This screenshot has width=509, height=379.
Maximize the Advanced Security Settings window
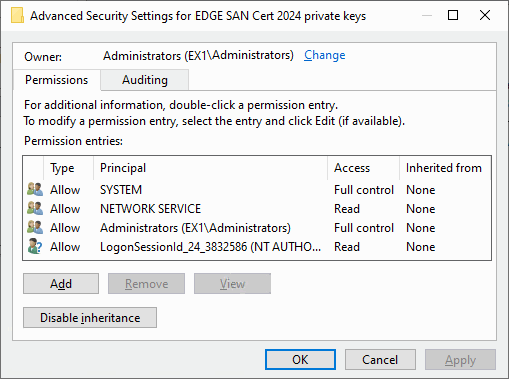click(x=453, y=15)
